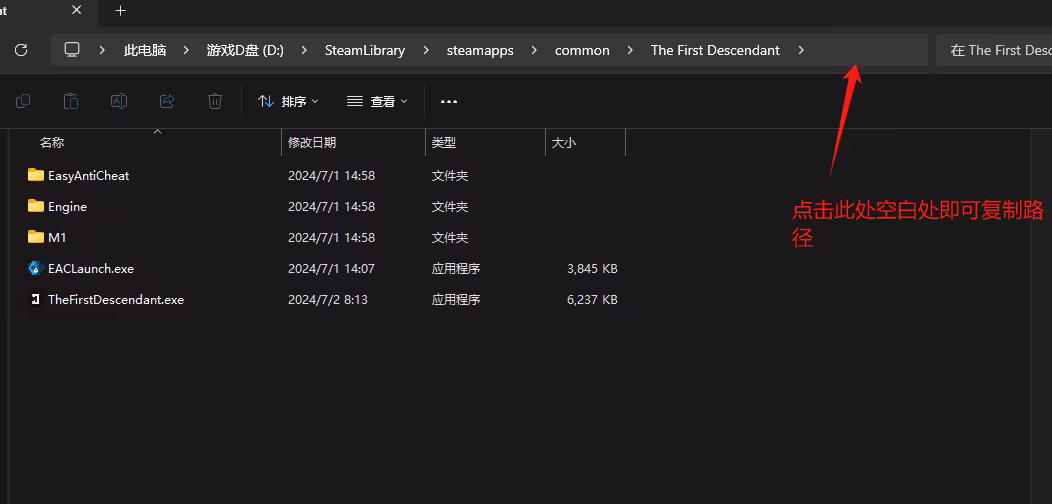Click date 2024/7/2 8:13
Screen dimensions: 1052x504
328,299
